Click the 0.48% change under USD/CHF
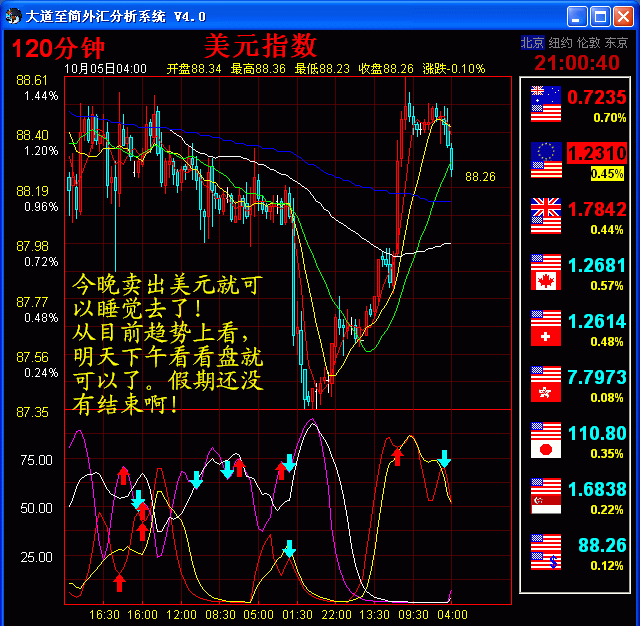The image size is (640, 626). point(607,342)
